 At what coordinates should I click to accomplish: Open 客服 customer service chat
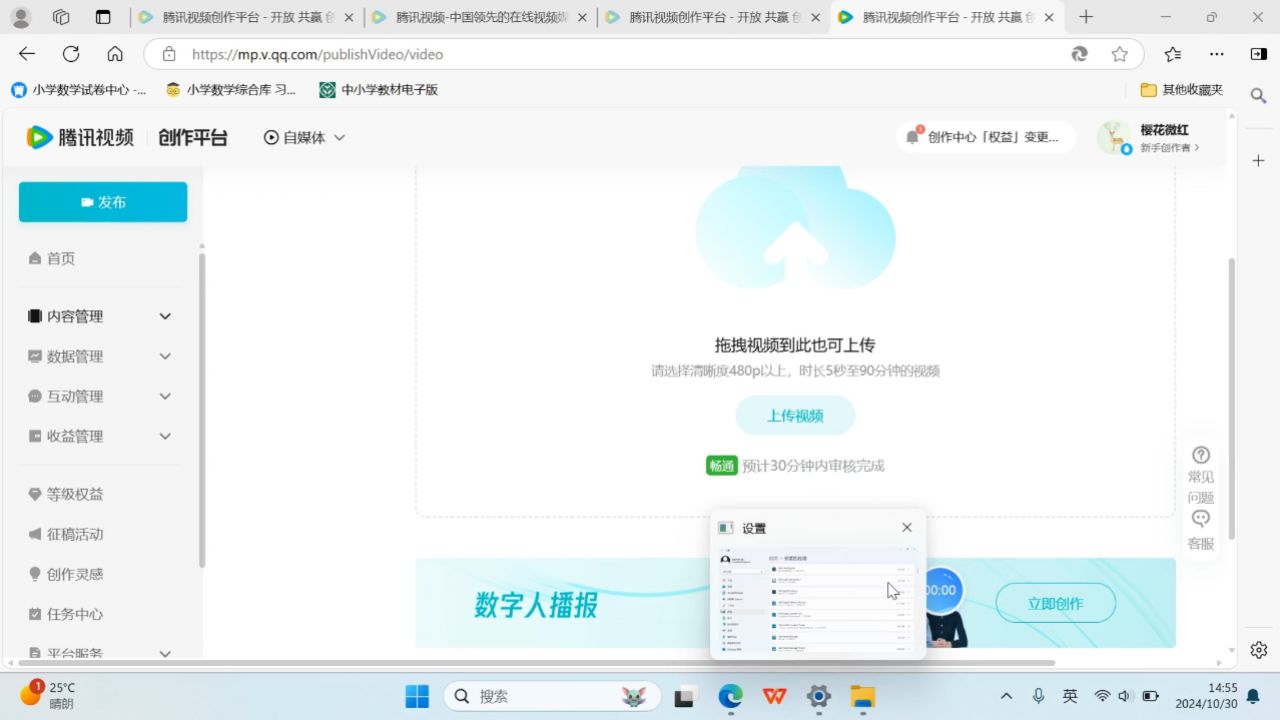click(1201, 530)
